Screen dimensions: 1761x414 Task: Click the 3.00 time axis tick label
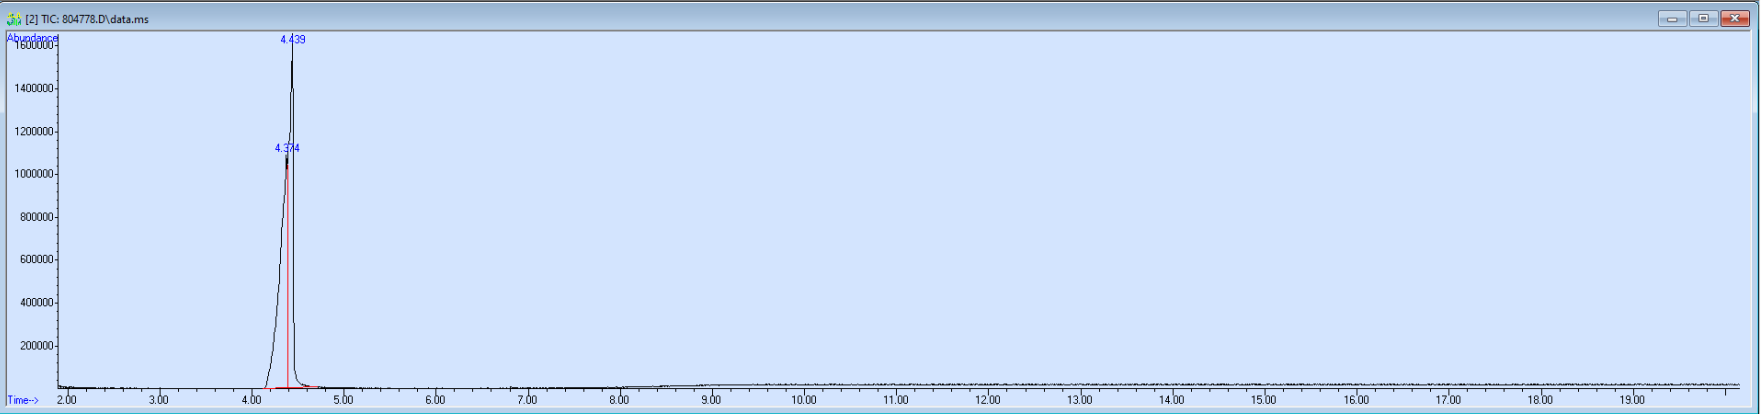158,400
